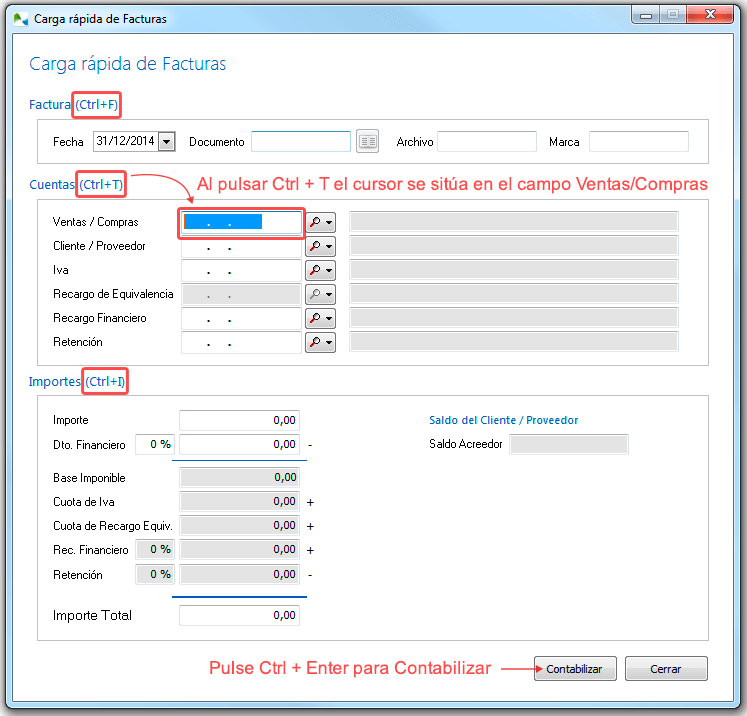Screen dimensions: 747x716
Task: Open search lookup for Recargo Financiero account
Action: tap(320, 318)
